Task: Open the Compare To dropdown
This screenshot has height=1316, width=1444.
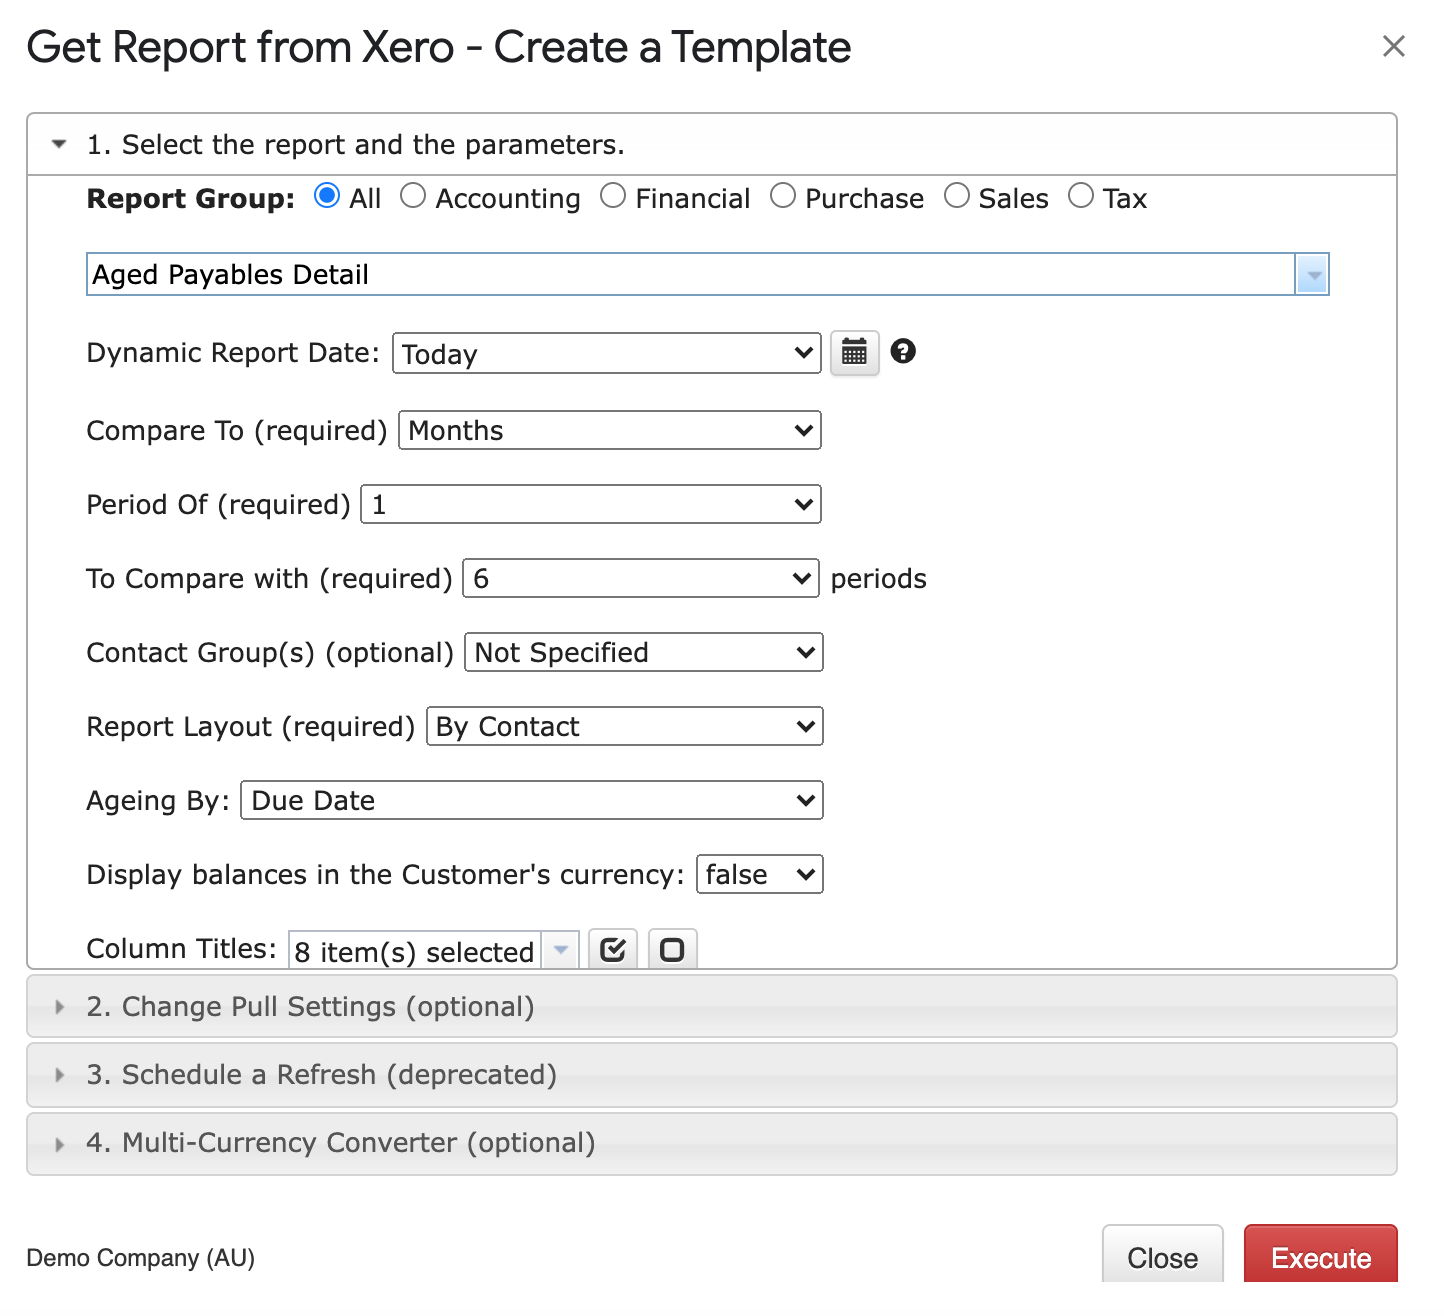Action: coord(610,430)
